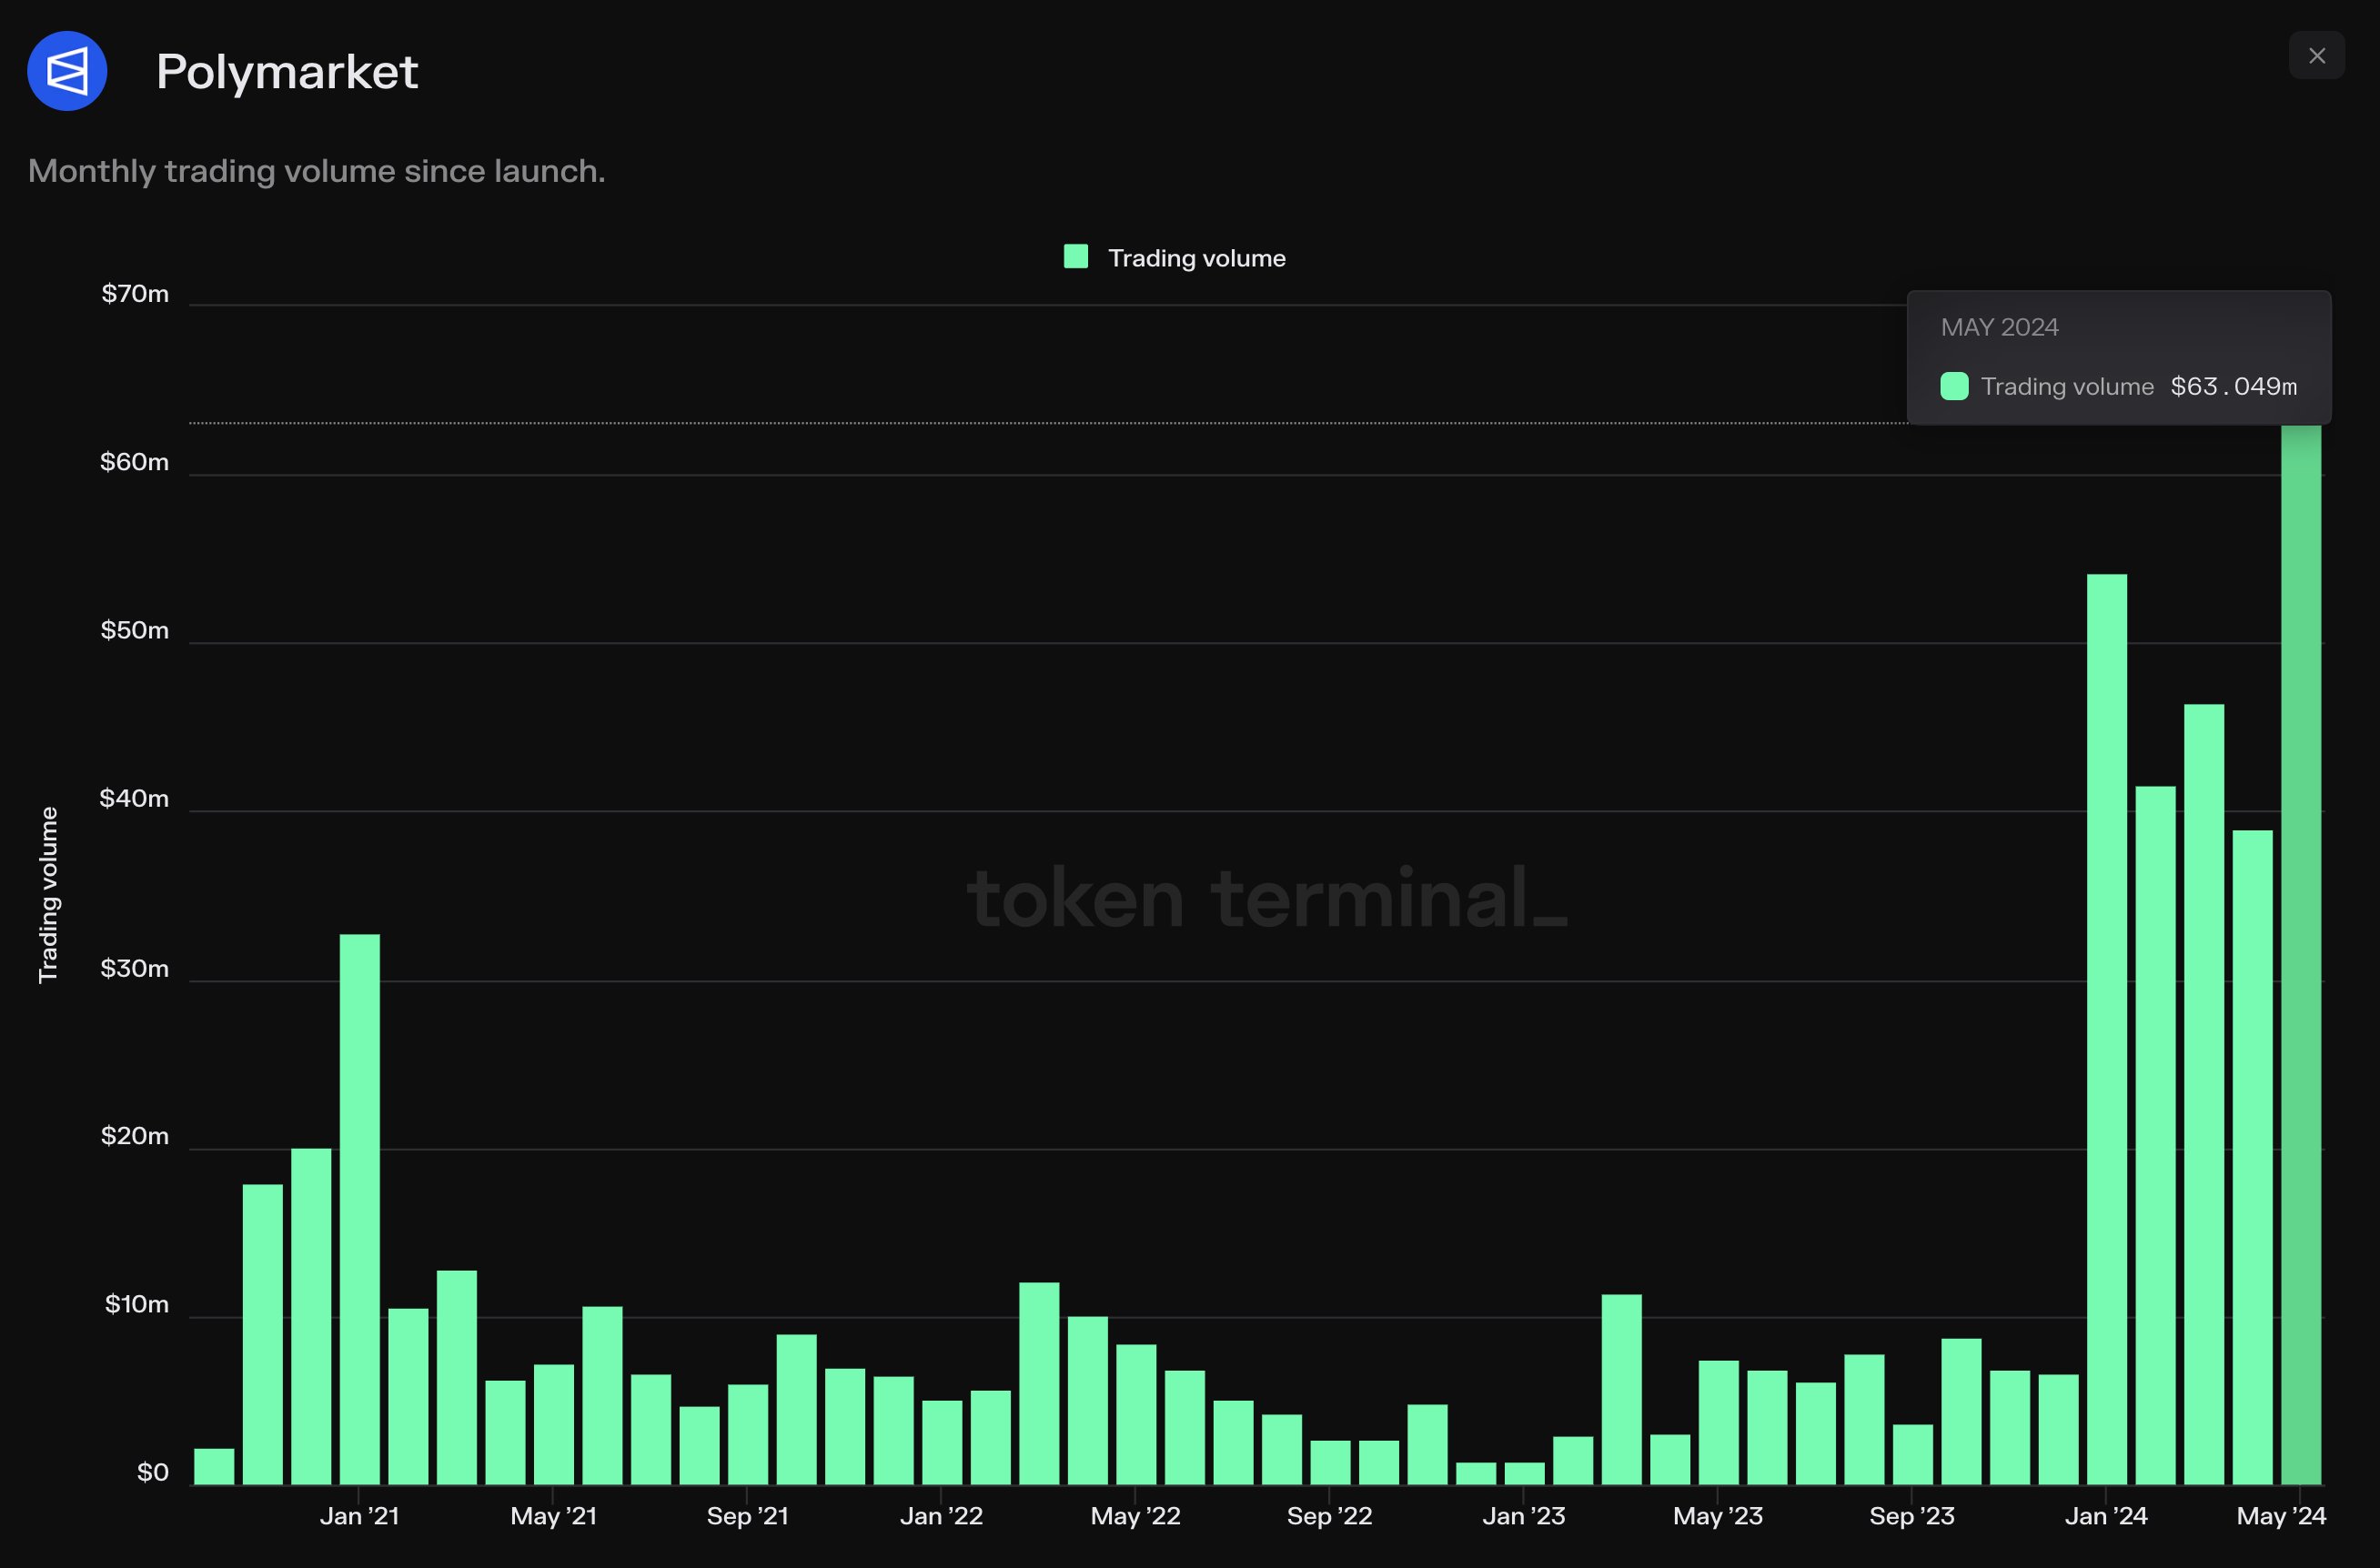This screenshot has height=1568, width=2380.
Task: Click the Polymarket logo icon
Action: coord(66,70)
